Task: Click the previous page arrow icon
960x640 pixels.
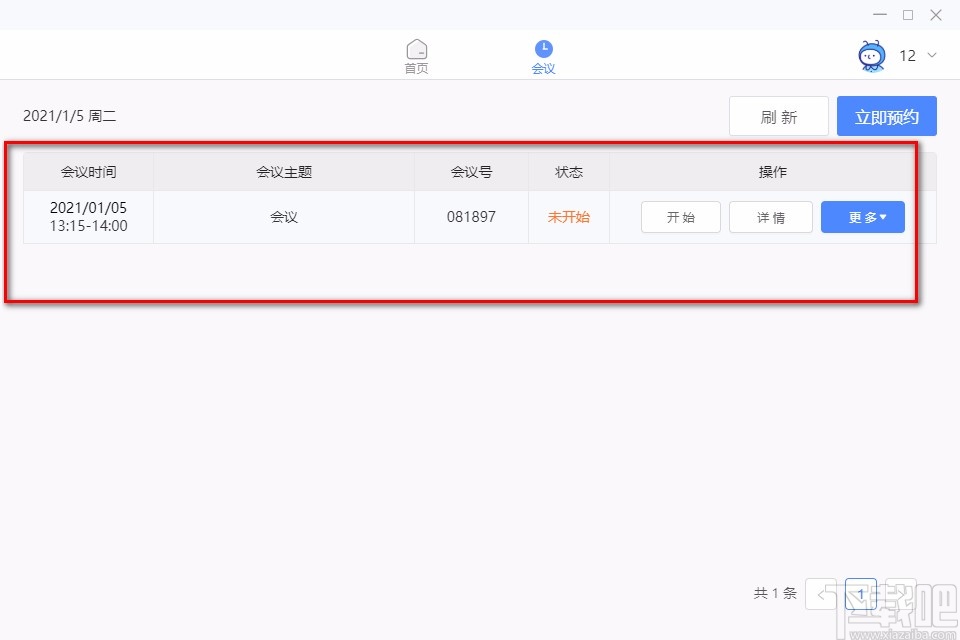Action: pos(822,593)
